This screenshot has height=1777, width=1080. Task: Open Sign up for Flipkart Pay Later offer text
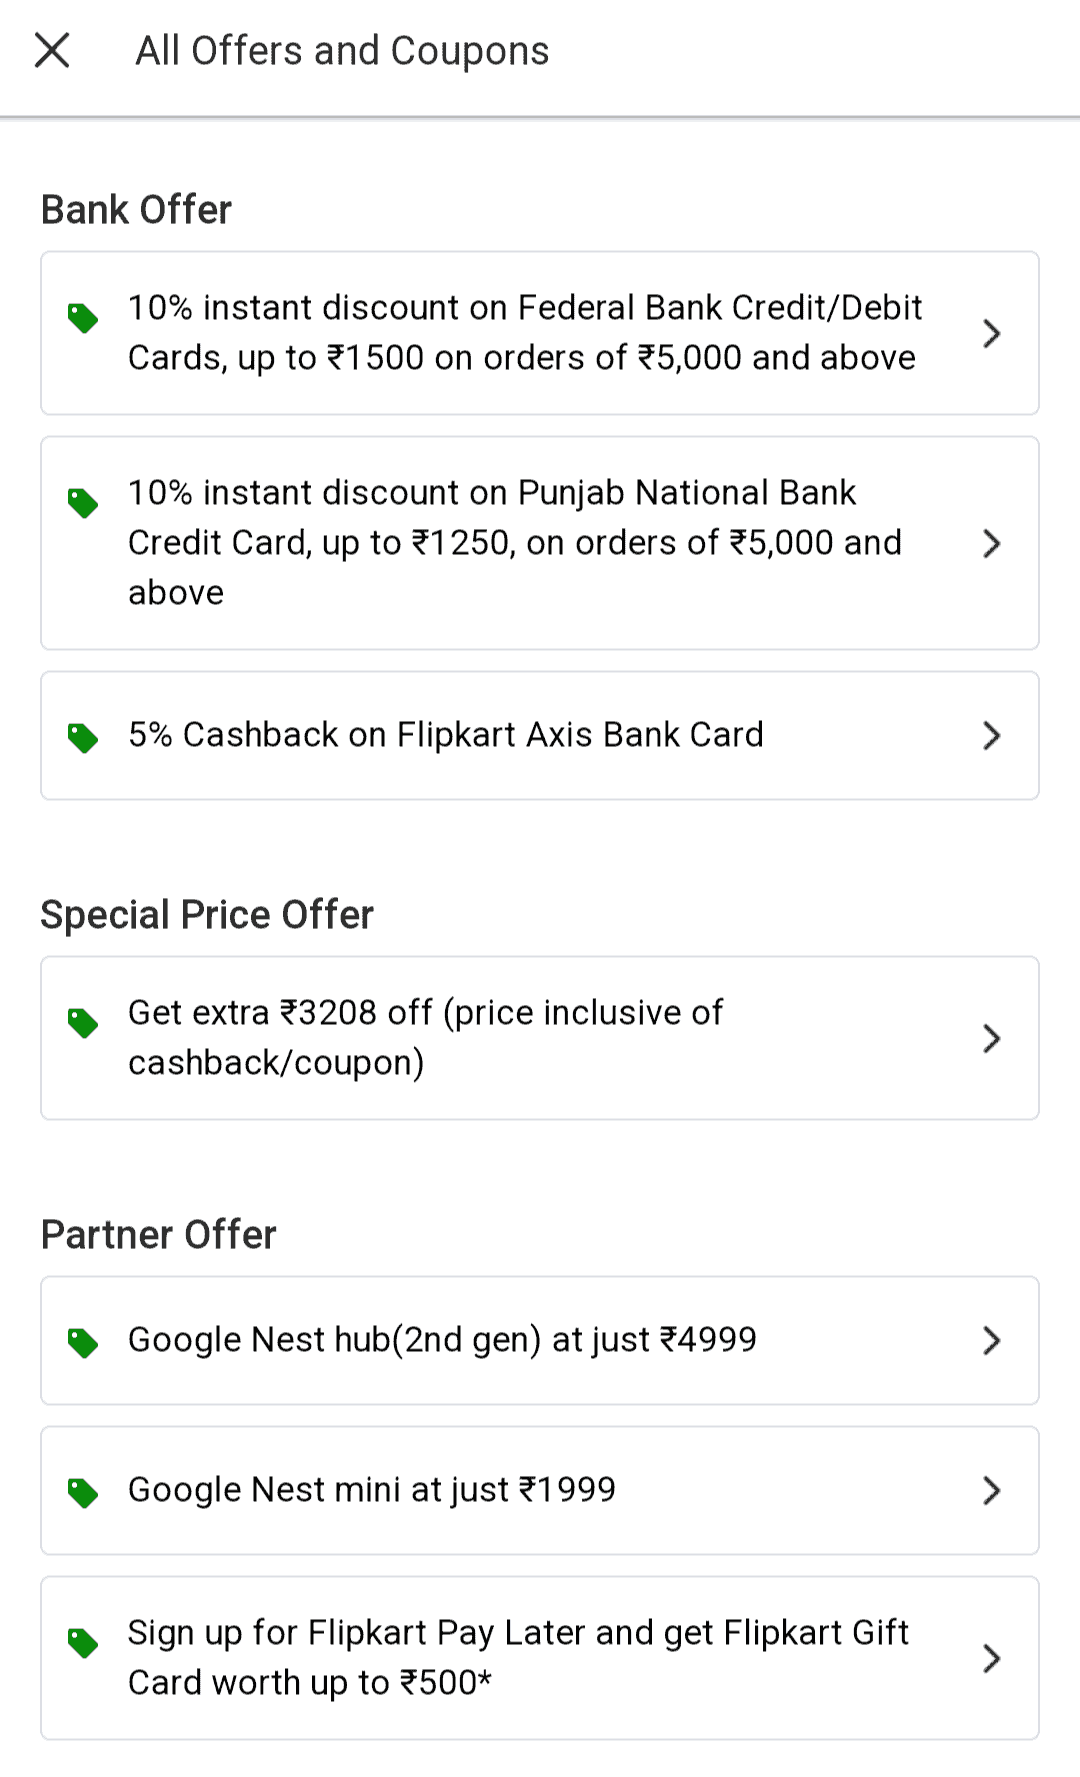click(x=518, y=1657)
